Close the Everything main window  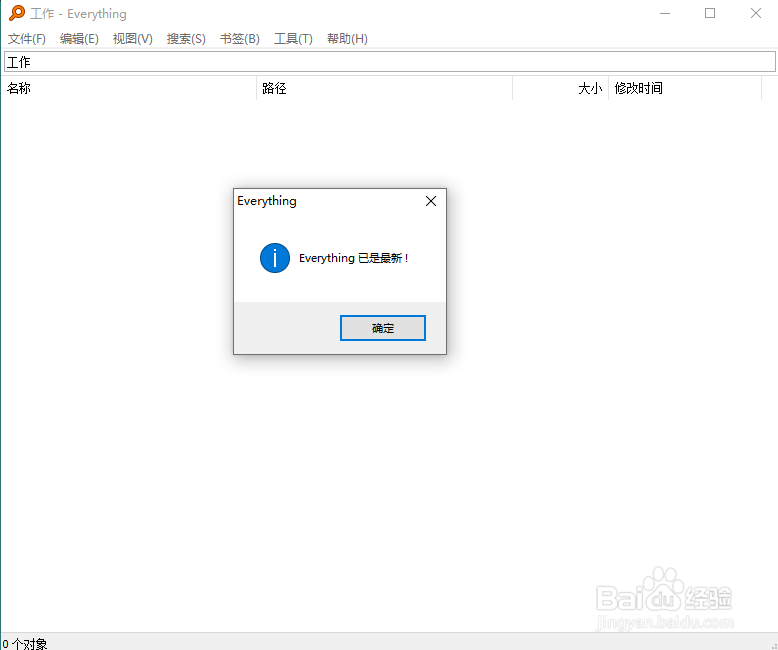click(x=756, y=13)
